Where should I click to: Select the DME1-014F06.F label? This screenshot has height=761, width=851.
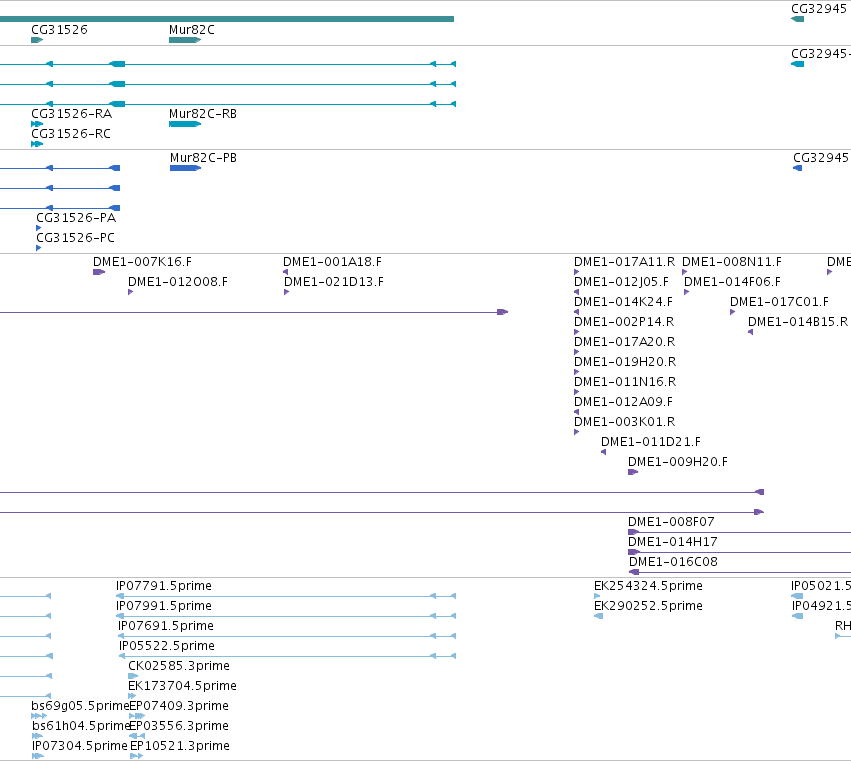tap(732, 282)
